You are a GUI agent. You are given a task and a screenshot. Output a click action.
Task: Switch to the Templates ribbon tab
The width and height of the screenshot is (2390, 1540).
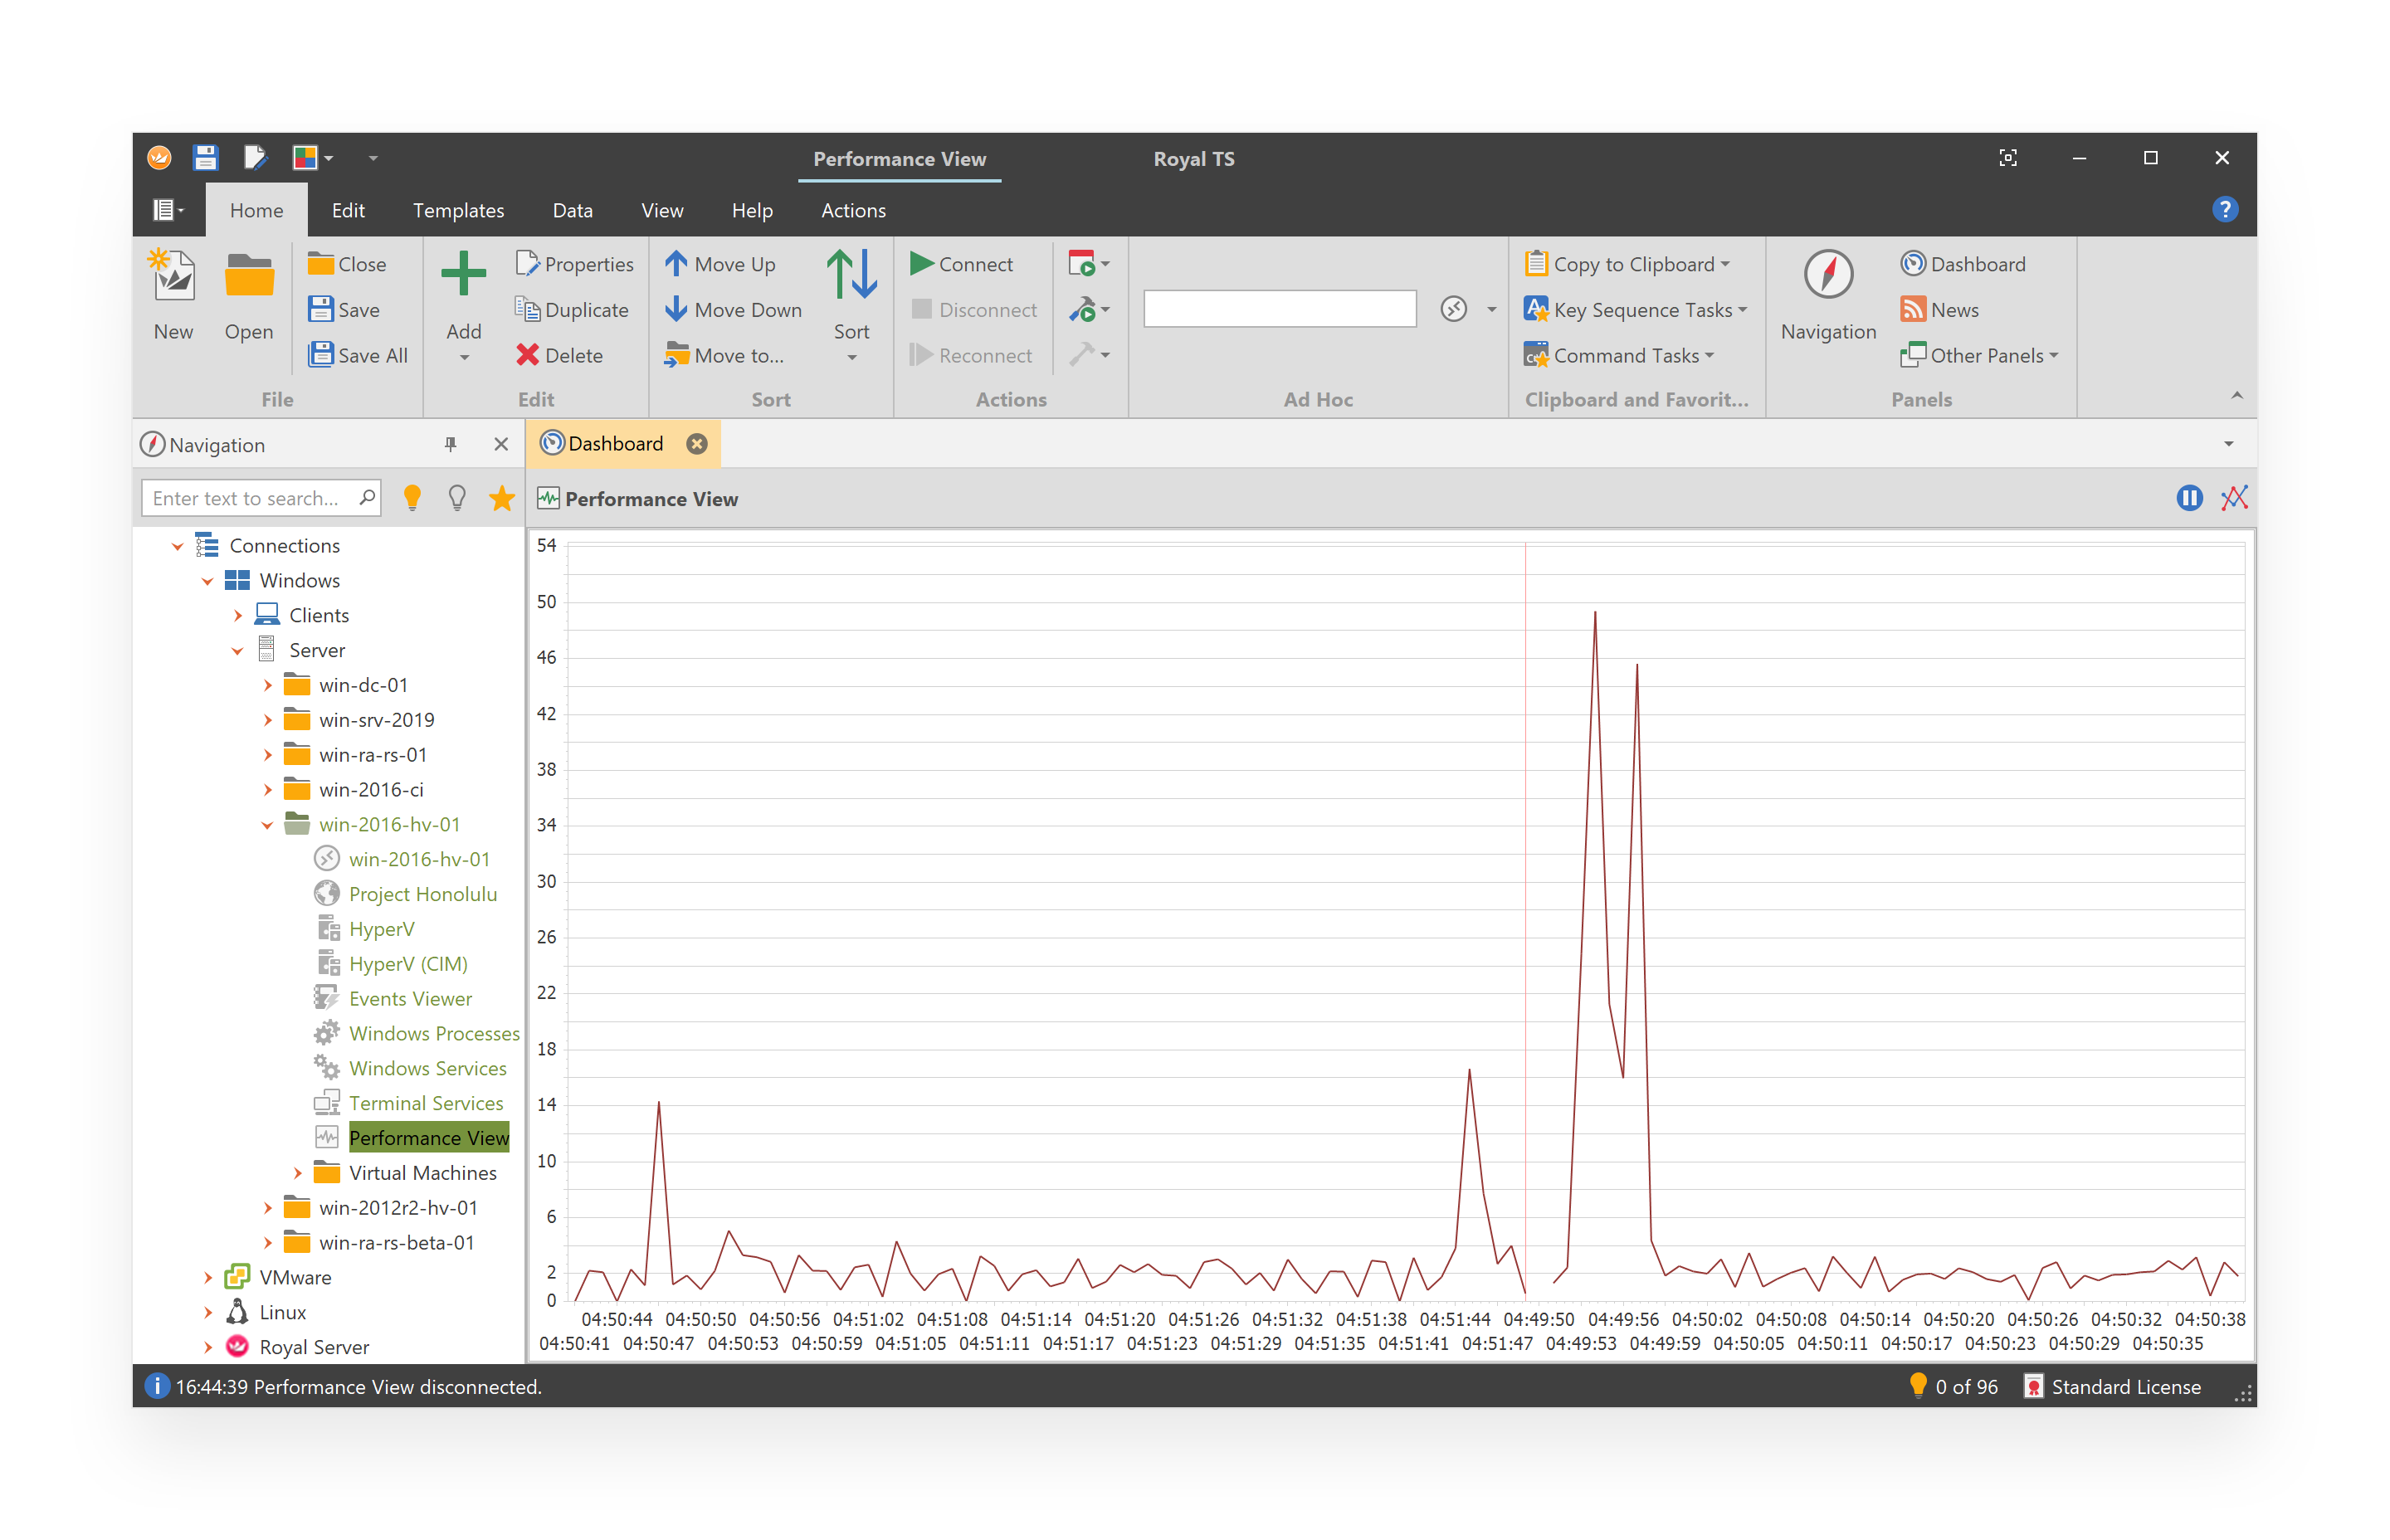tap(458, 210)
